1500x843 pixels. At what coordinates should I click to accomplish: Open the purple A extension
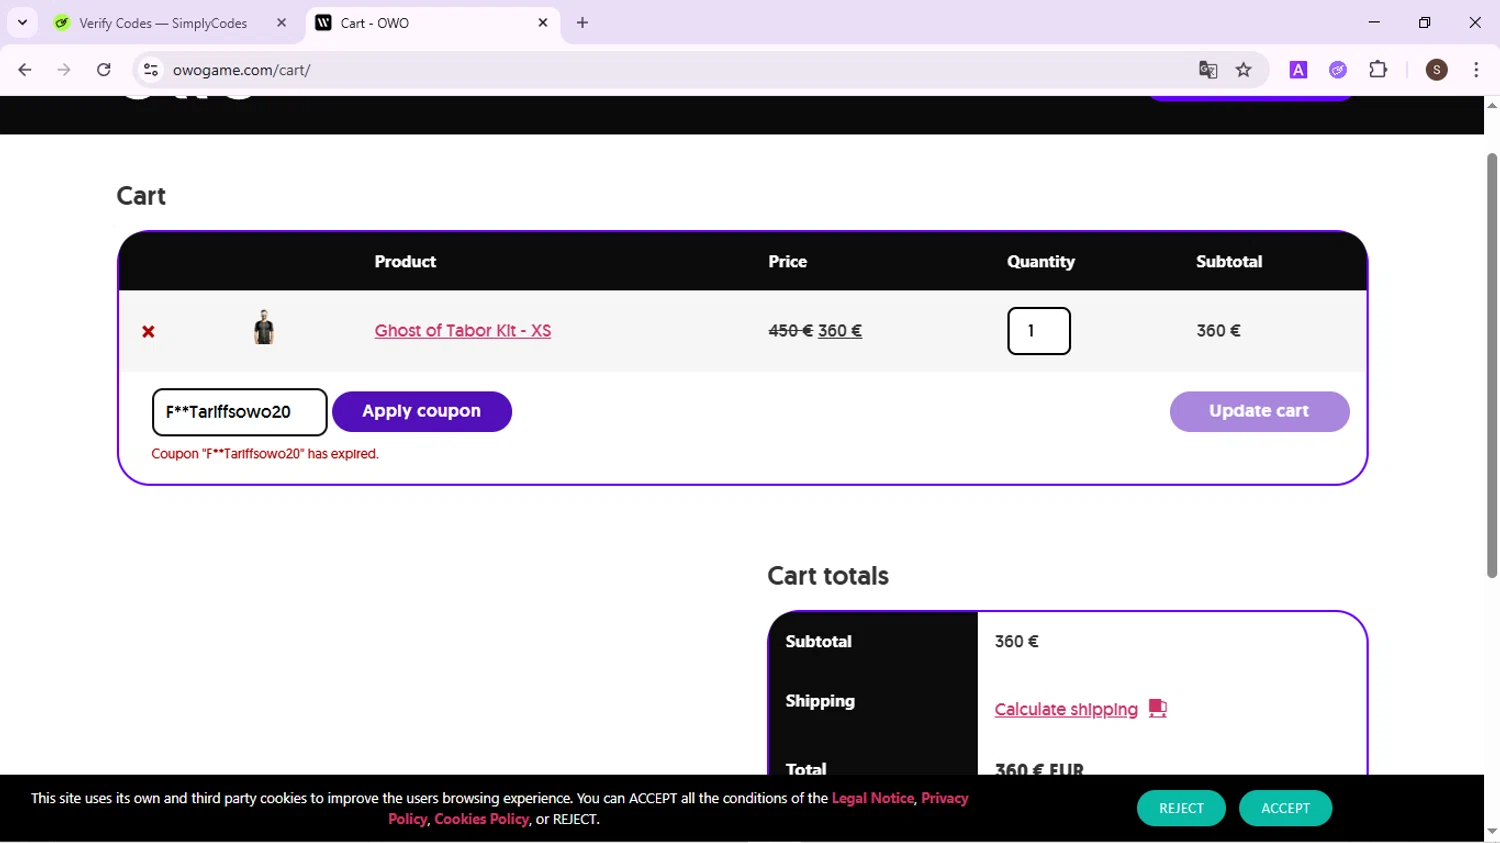[x=1298, y=70]
